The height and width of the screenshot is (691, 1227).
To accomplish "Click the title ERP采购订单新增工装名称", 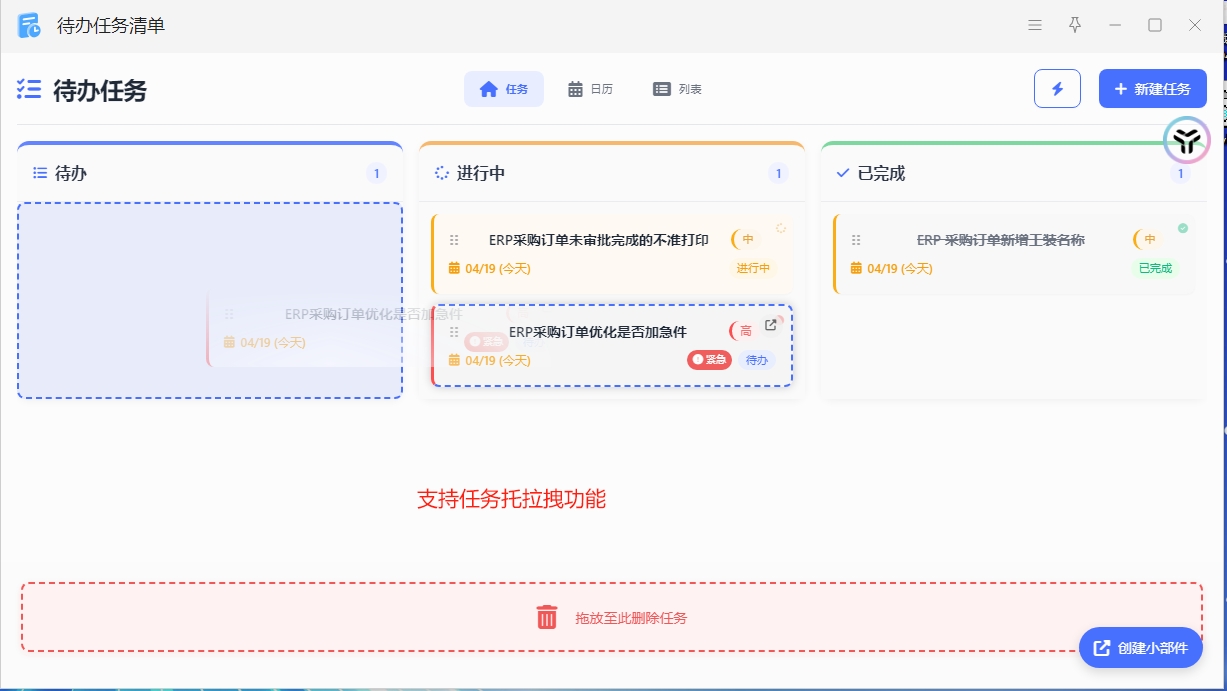I will pos(1001,240).
